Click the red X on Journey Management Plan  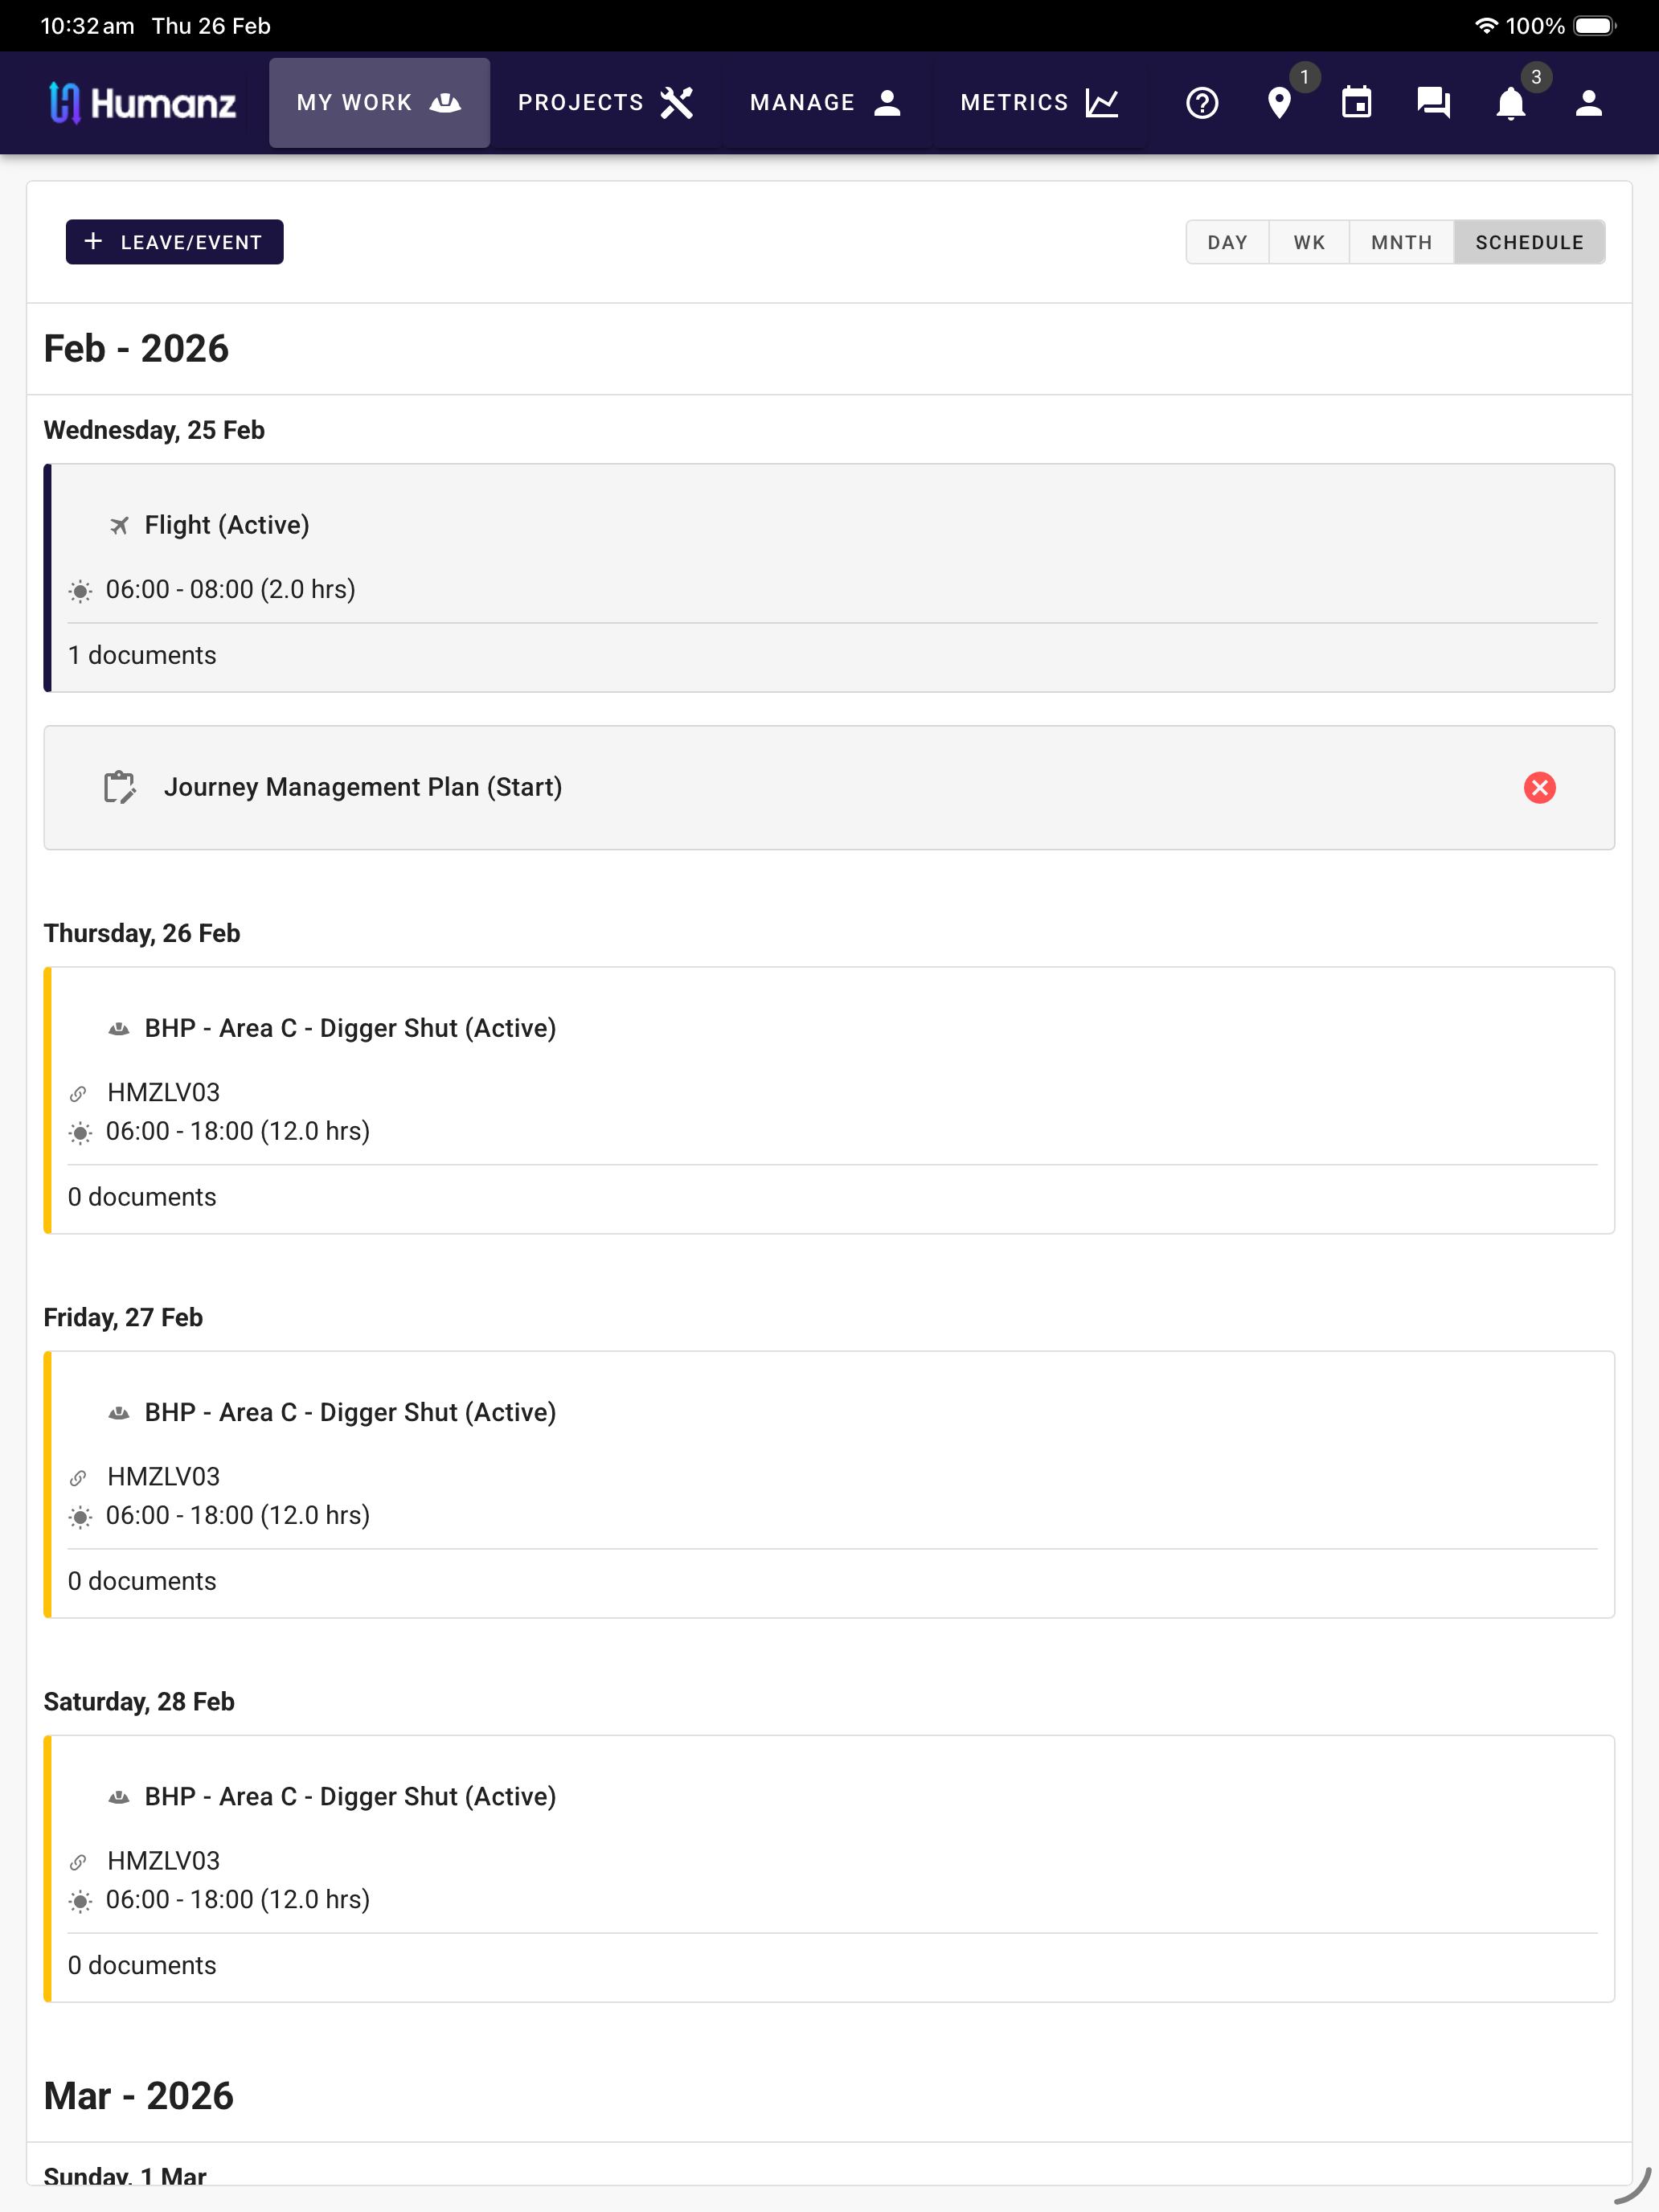pyautogui.click(x=1539, y=788)
